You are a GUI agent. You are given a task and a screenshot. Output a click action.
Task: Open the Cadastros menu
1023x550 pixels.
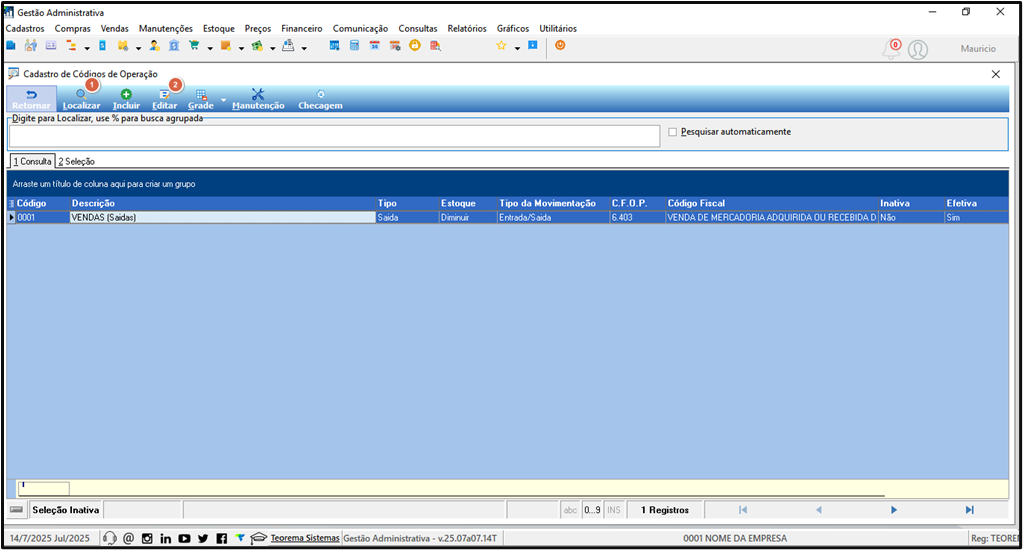click(x=25, y=28)
